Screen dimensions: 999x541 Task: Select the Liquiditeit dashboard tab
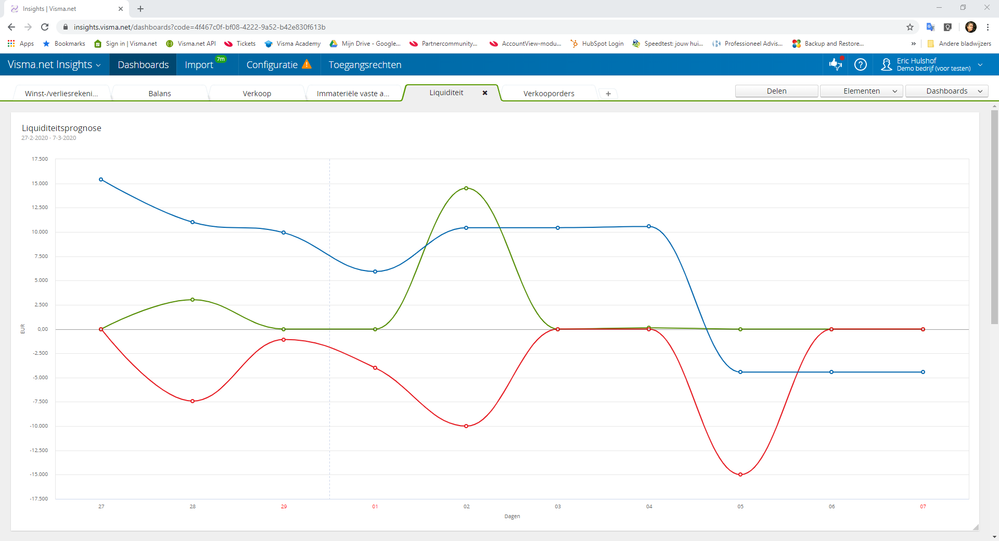pos(446,92)
